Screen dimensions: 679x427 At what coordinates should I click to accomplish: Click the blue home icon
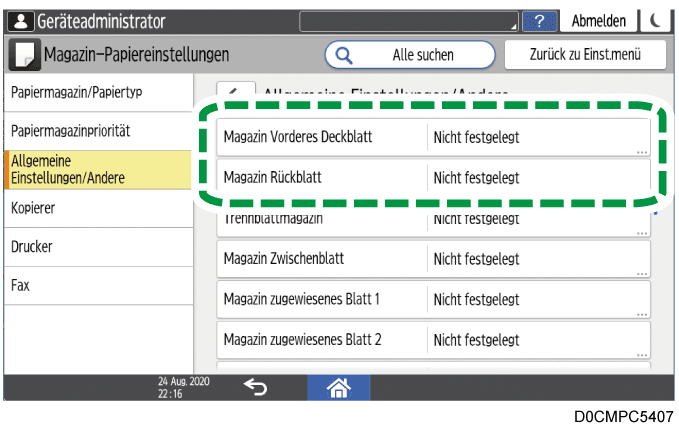point(338,388)
